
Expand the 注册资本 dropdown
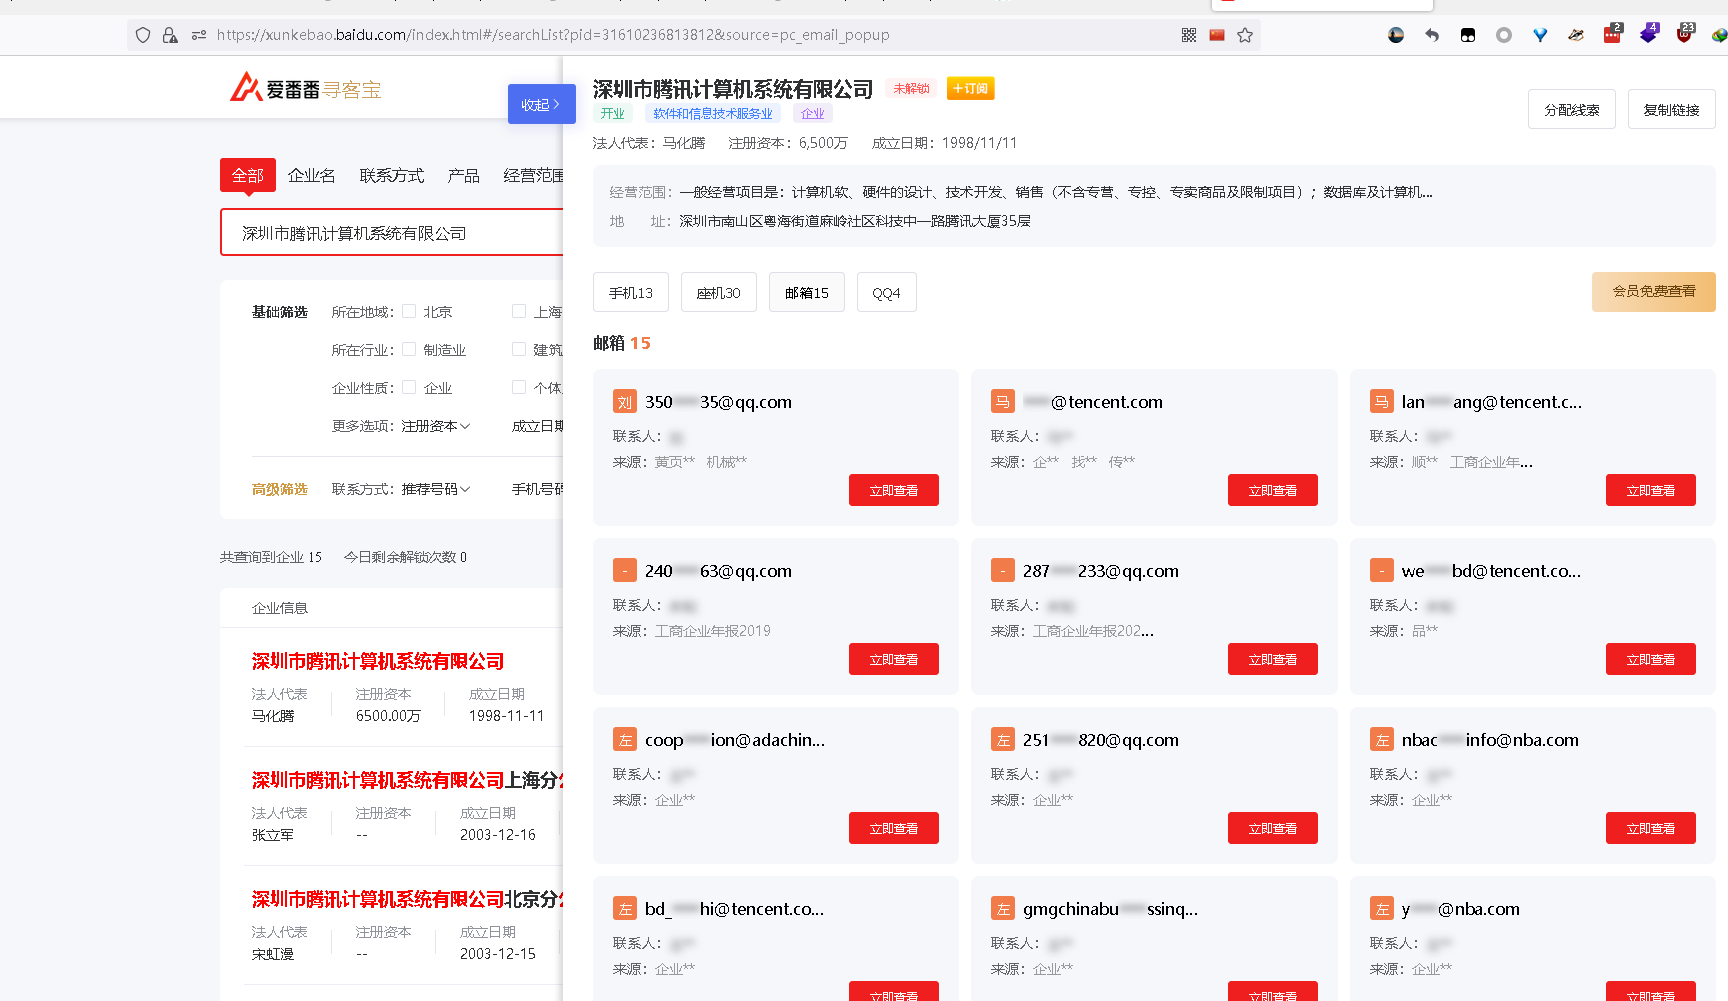[x=436, y=426]
